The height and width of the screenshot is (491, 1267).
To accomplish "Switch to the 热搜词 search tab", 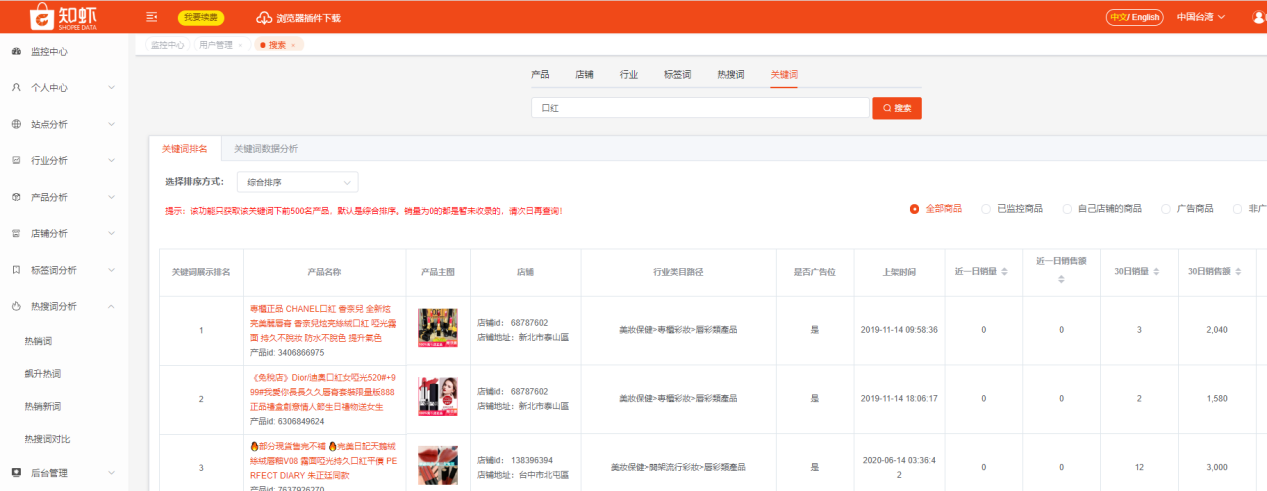I will (x=730, y=75).
